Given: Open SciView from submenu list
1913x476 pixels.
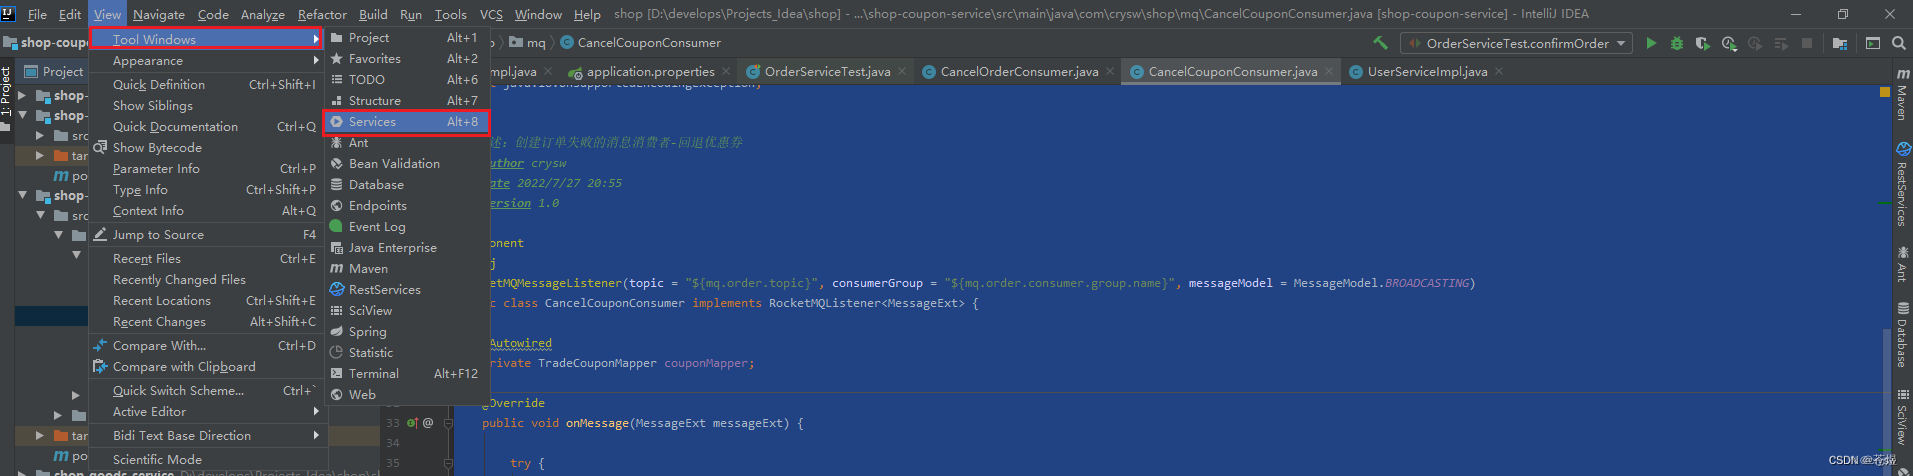Looking at the screenshot, I should 406,311.
